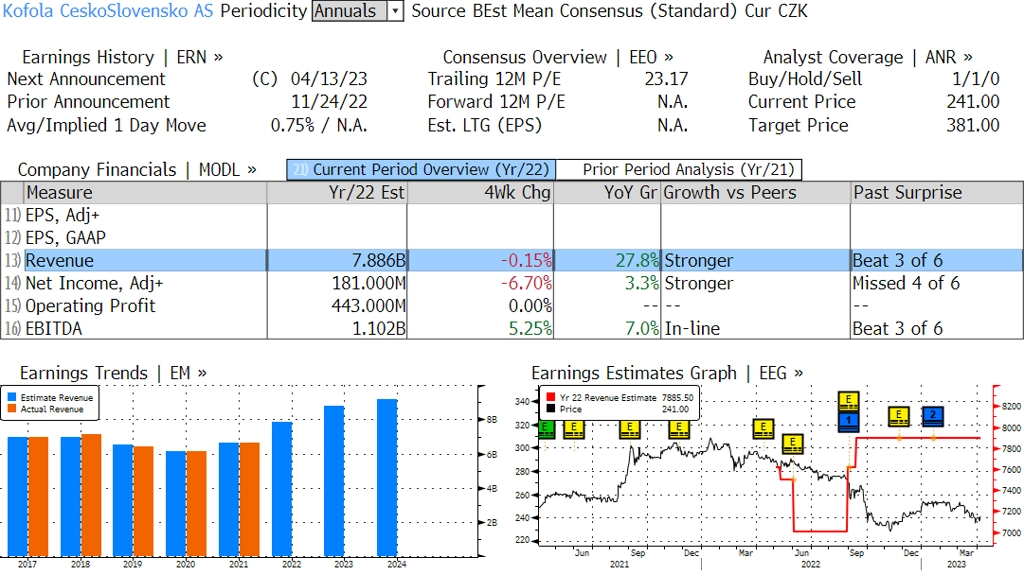Click the In-line growth vs peers cell
The image size is (1024, 575).
click(x=692, y=329)
